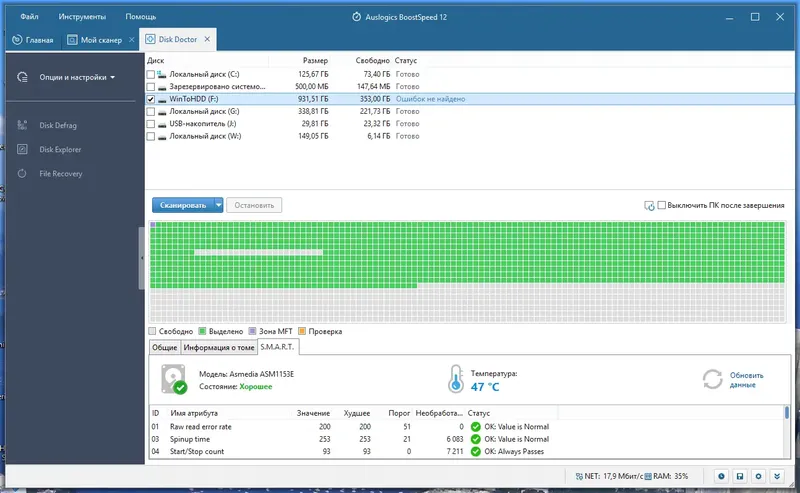Click the refresh data circular arrows icon
The height and width of the screenshot is (493, 800).
pyautogui.click(x=712, y=379)
